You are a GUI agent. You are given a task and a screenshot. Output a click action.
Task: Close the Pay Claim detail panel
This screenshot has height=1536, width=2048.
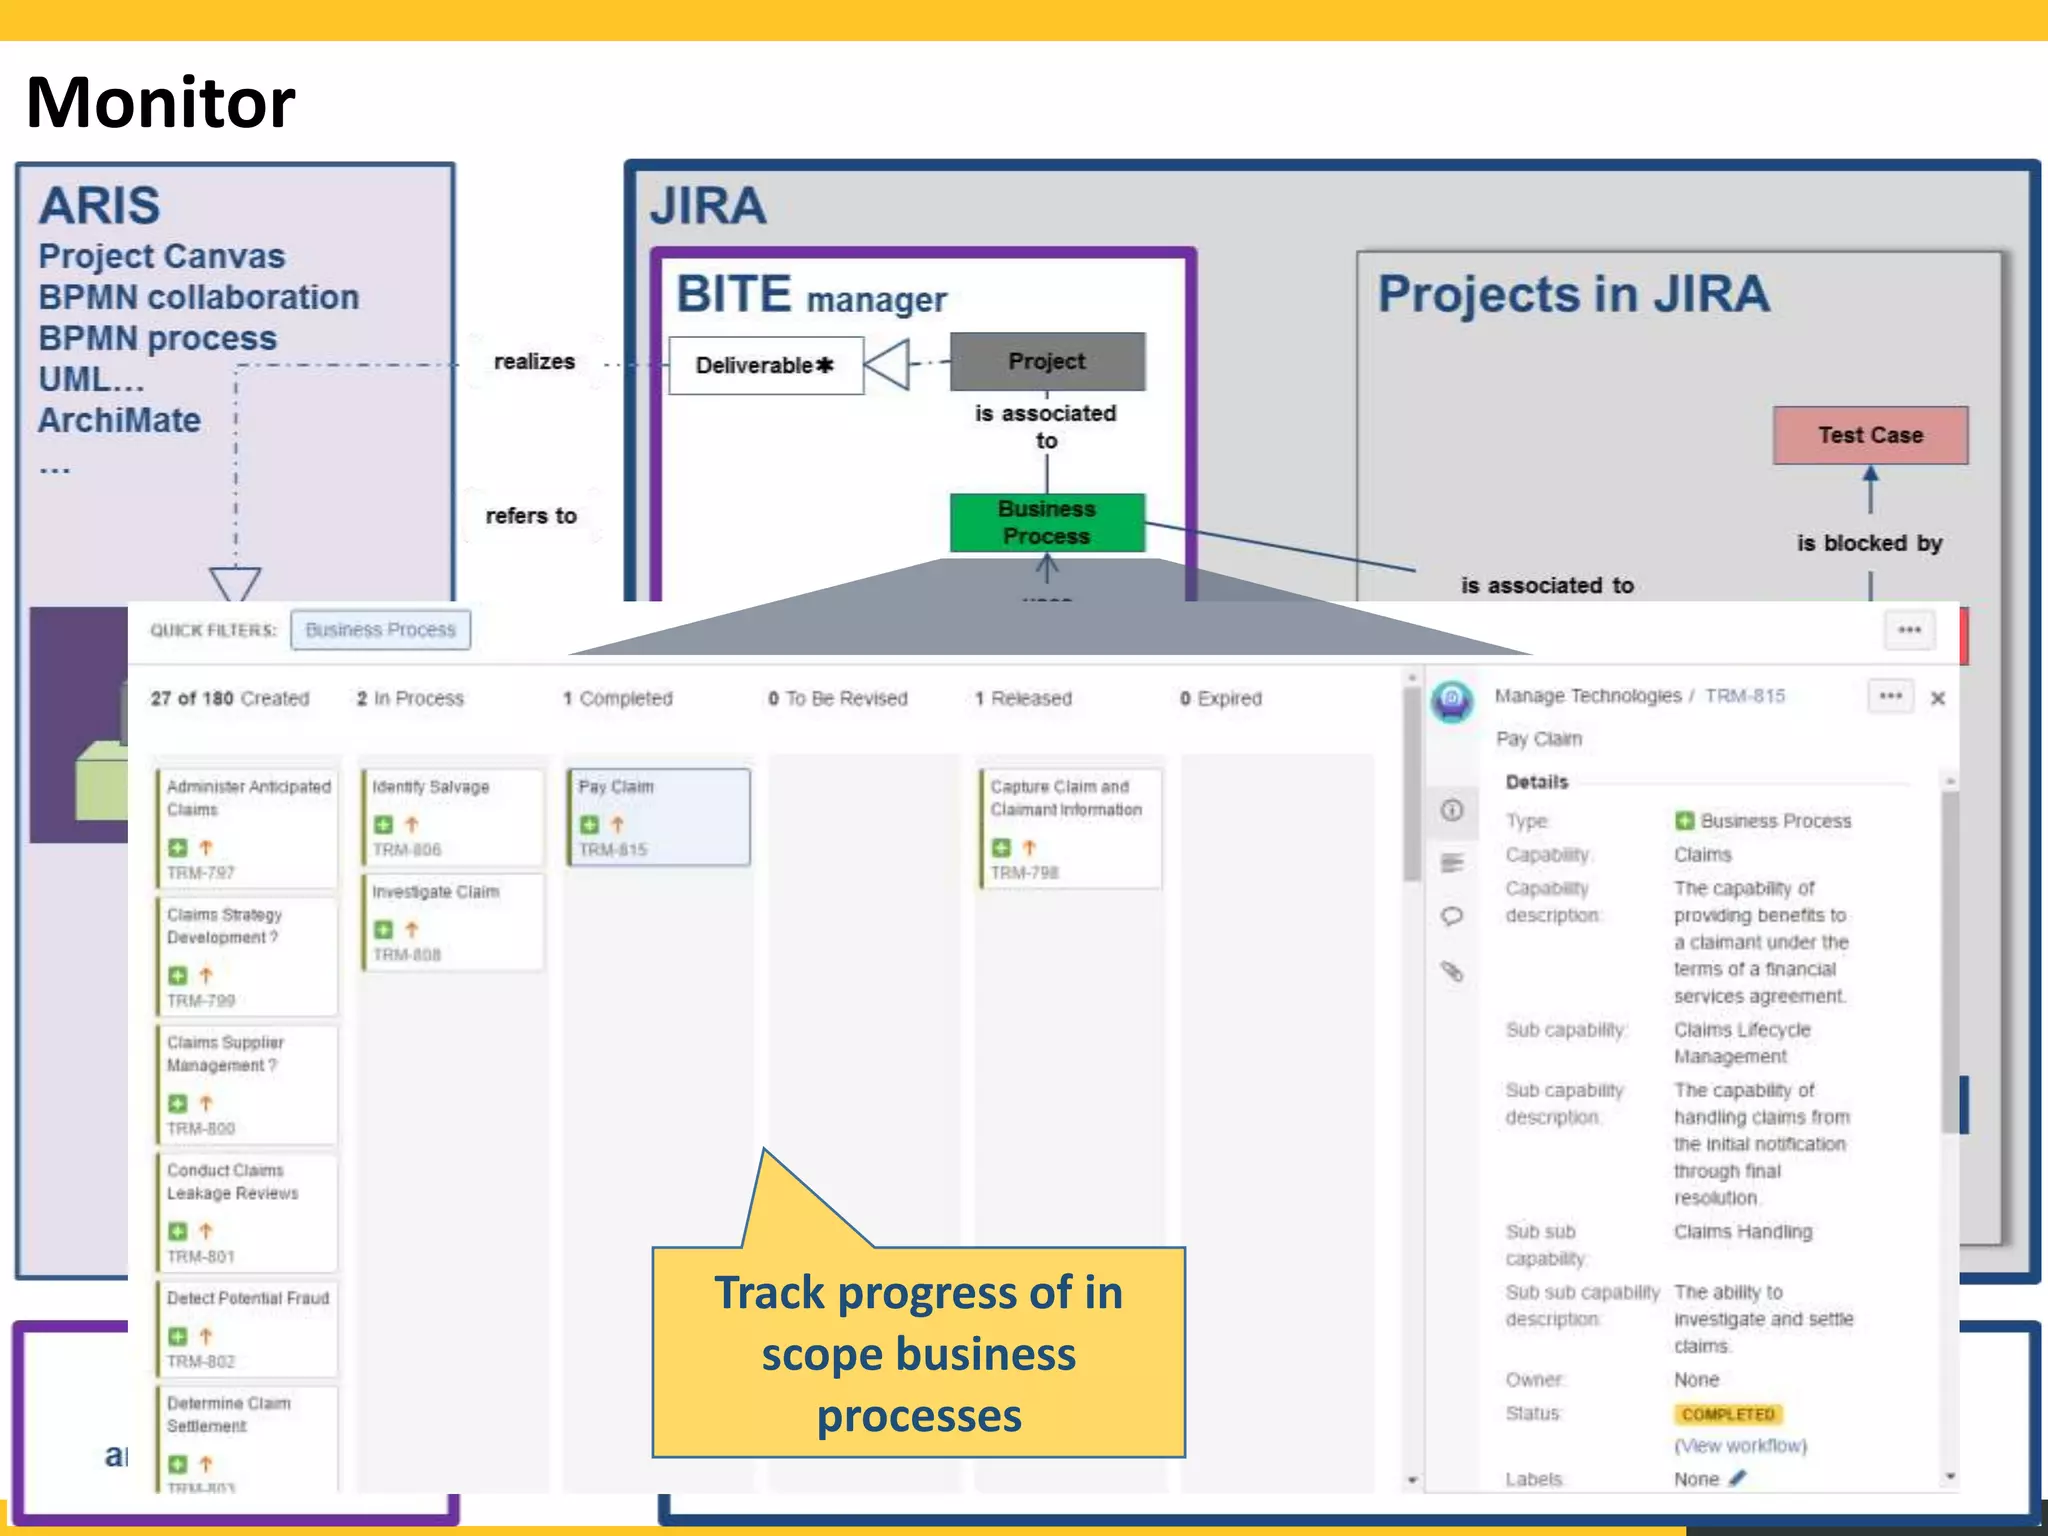point(1938,698)
